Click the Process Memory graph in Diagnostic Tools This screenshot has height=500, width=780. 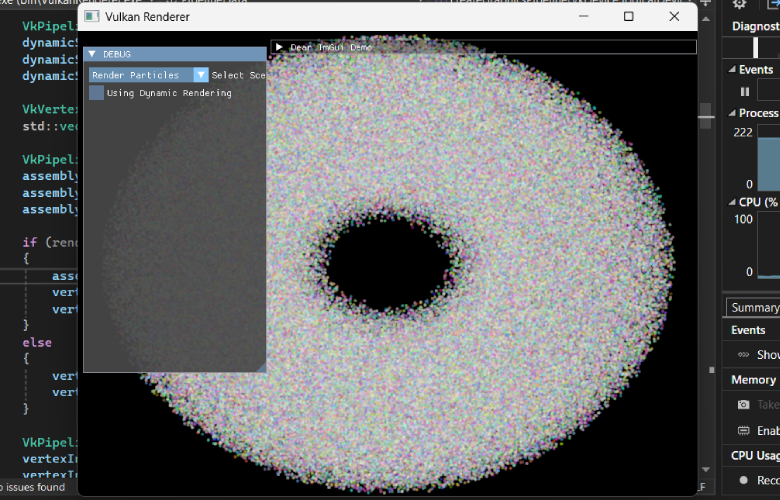769,158
